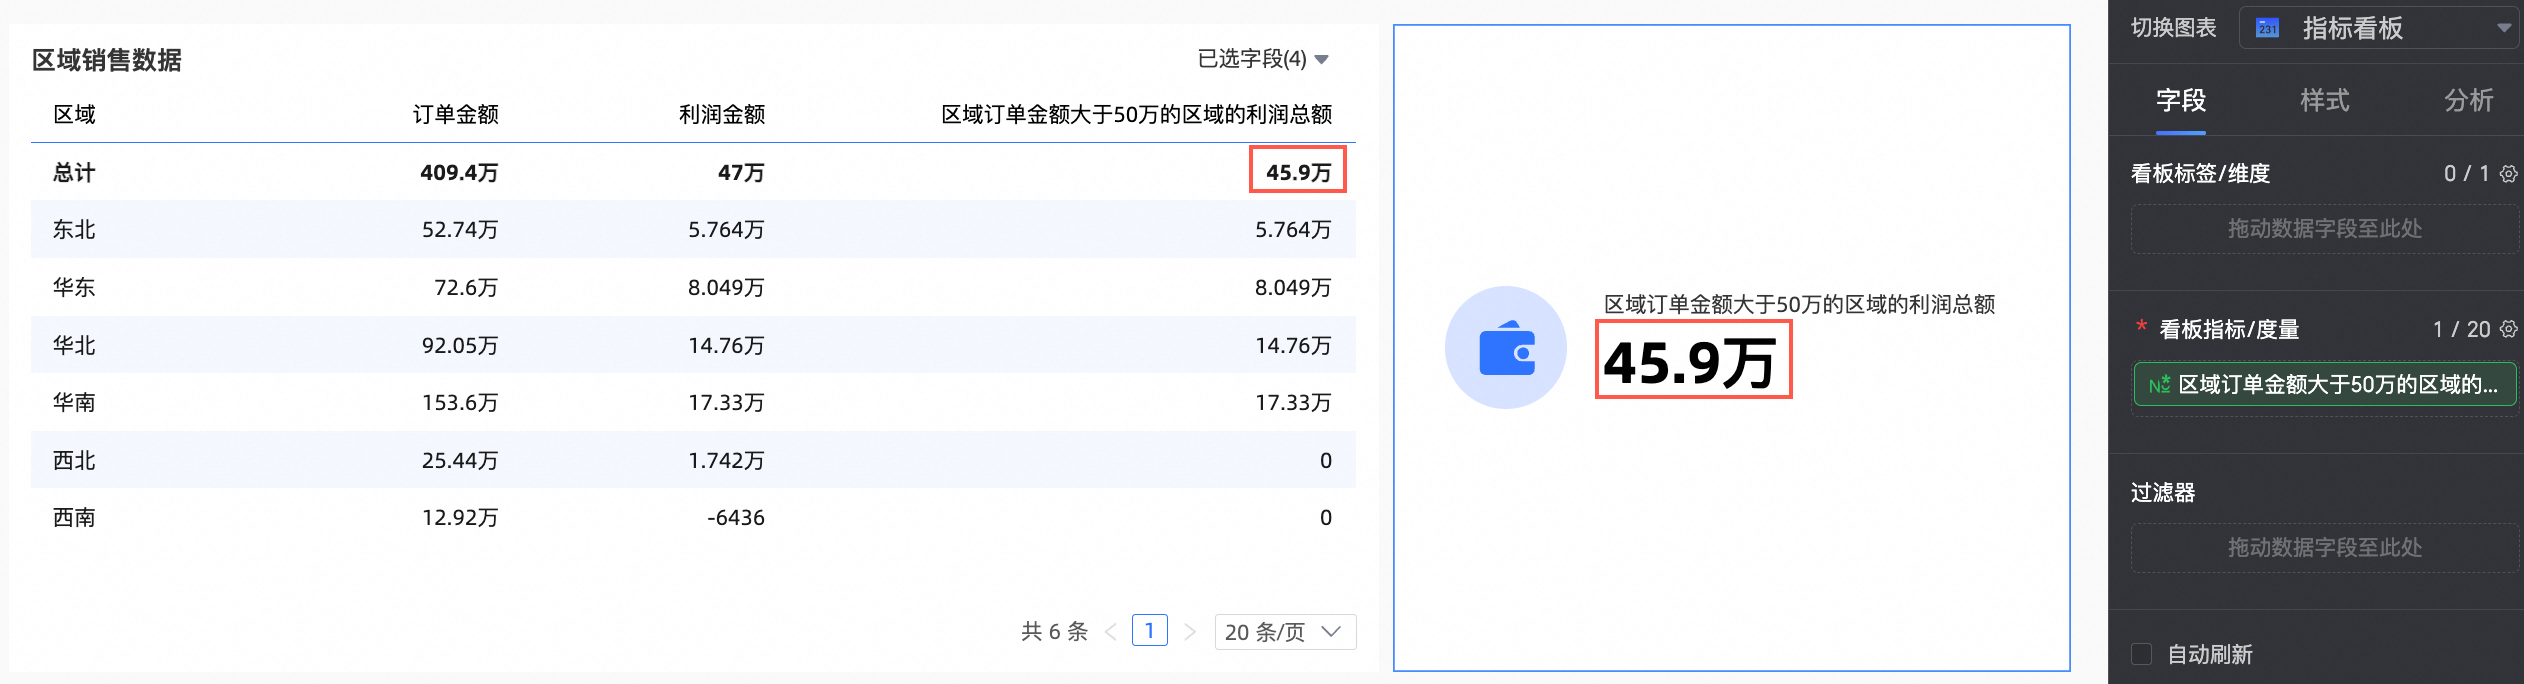Screen dimensions: 2524x684
Task: Select the 华南 row label
Action: pyautogui.click(x=74, y=402)
